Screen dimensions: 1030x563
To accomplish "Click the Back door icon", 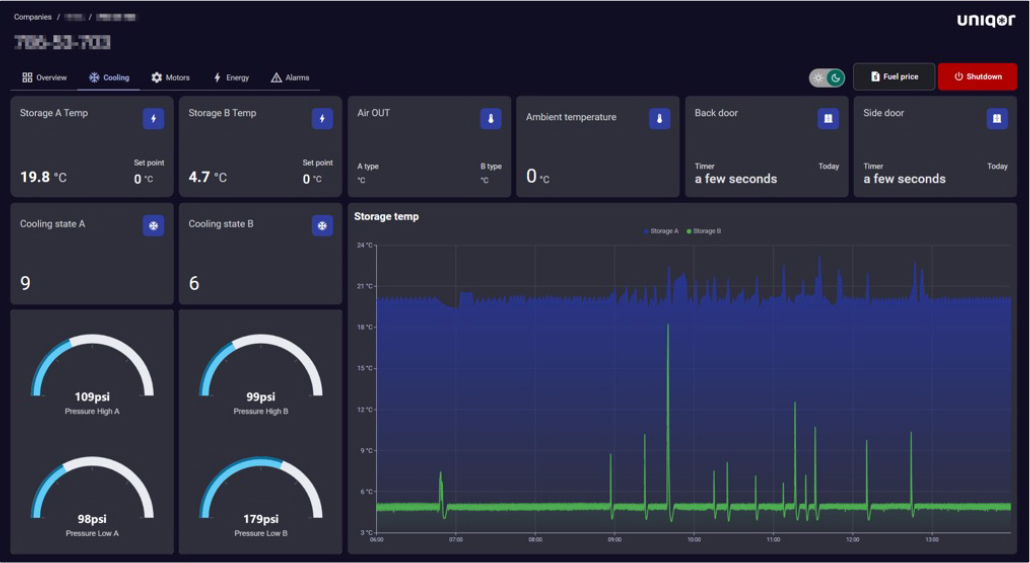I will [828, 119].
